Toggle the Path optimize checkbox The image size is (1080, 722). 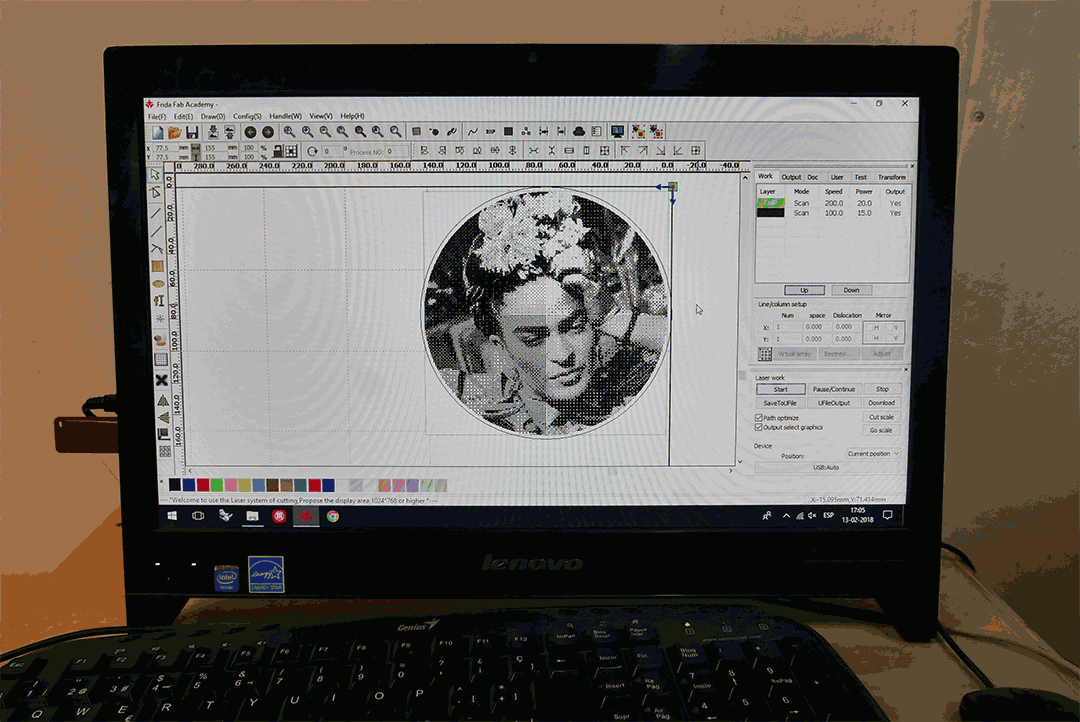pos(758,418)
